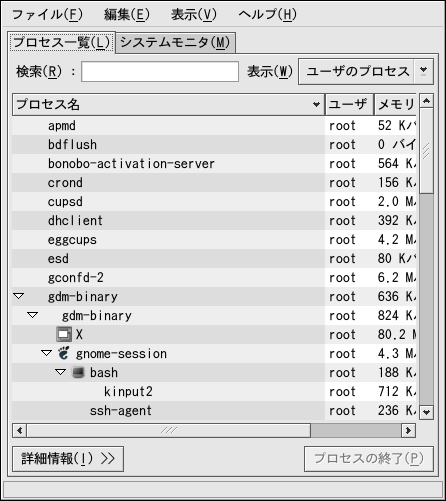Click the right arrow of horizontal scrollbar
This screenshot has height=501, width=446.
coord(408,430)
